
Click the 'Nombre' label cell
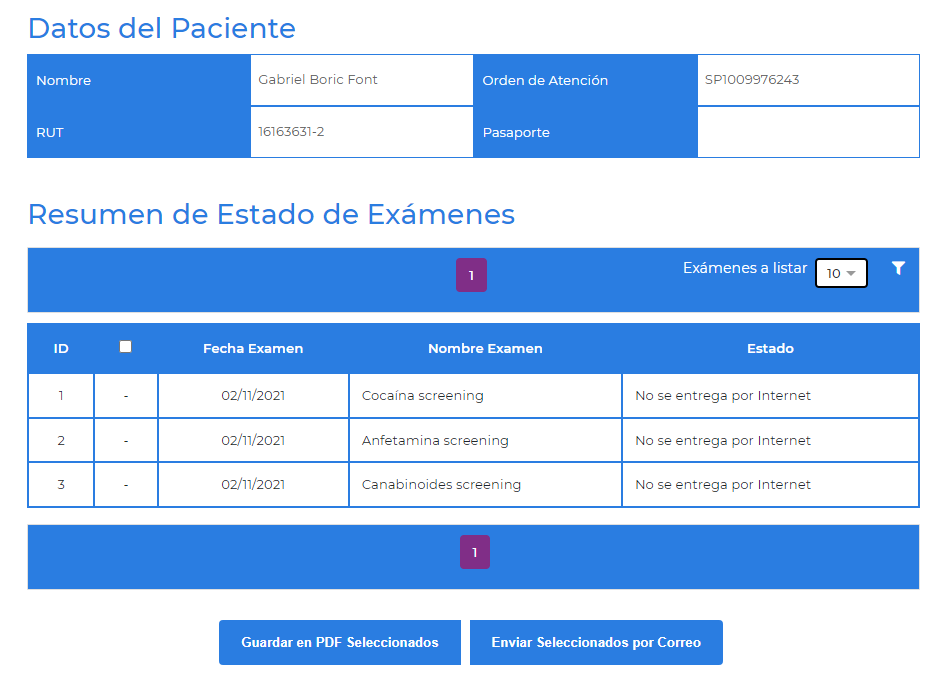pyautogui.click(x=139, y=80)
